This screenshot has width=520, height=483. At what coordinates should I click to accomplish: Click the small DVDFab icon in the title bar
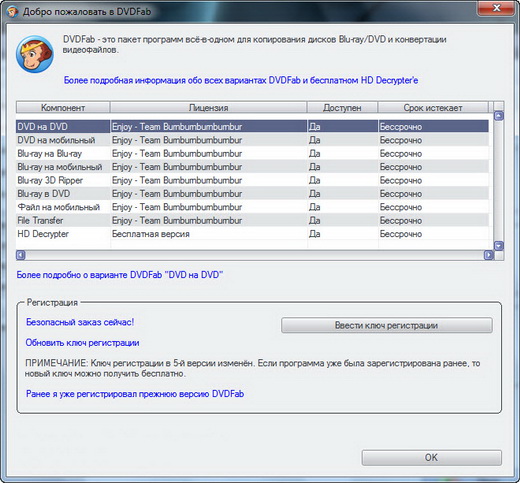(12, 12)
